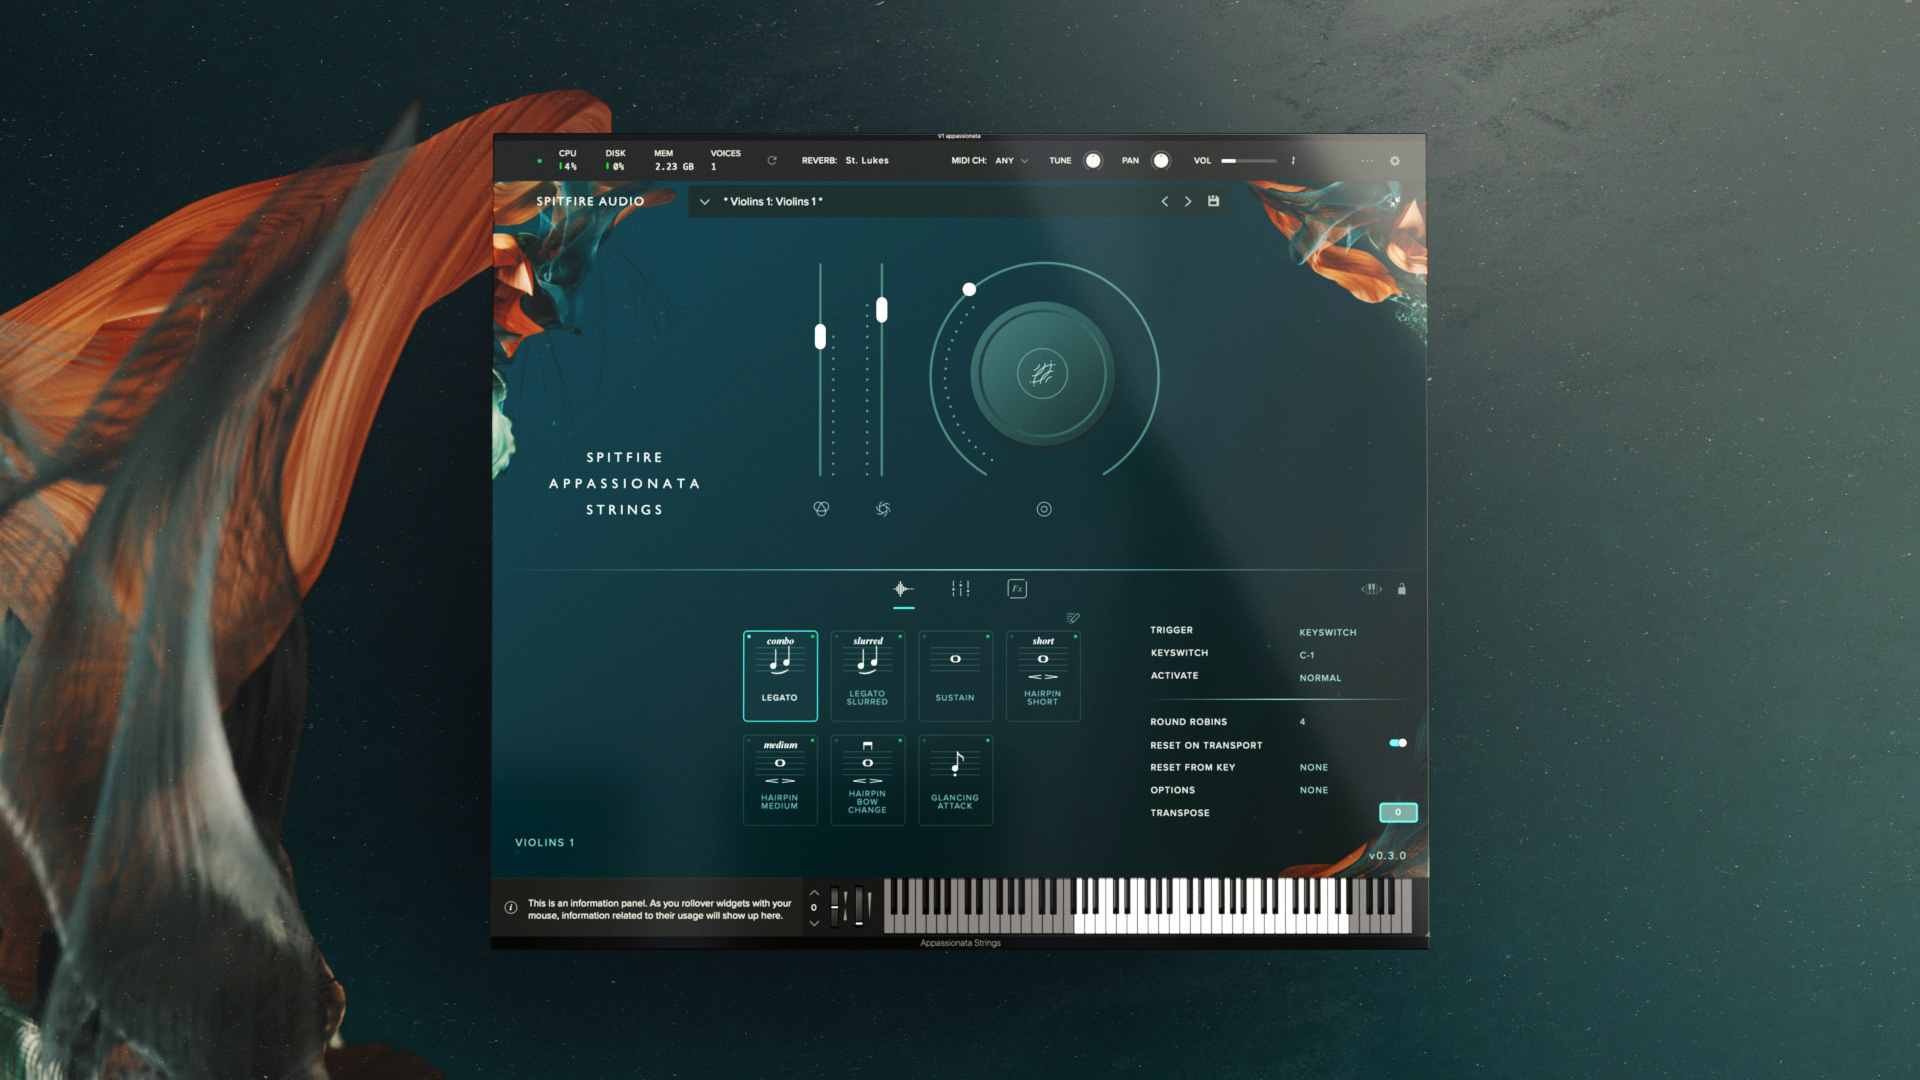This screenshot has height=1080, width=1920.
Task: Toggle the green load dot on Sustain
Action: coord(988,637)
